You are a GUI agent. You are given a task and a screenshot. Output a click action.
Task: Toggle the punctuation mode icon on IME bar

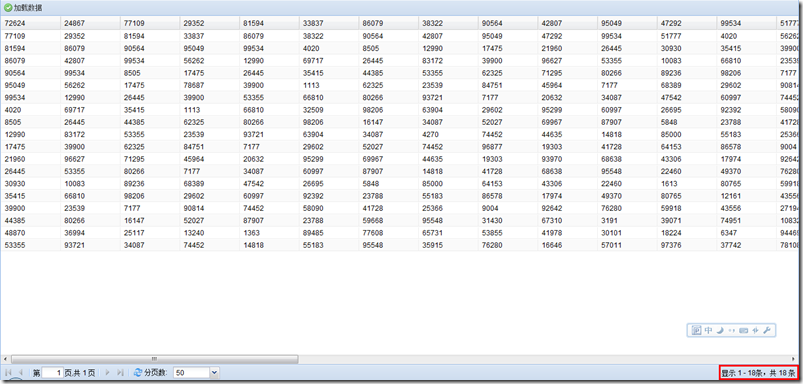732,331
